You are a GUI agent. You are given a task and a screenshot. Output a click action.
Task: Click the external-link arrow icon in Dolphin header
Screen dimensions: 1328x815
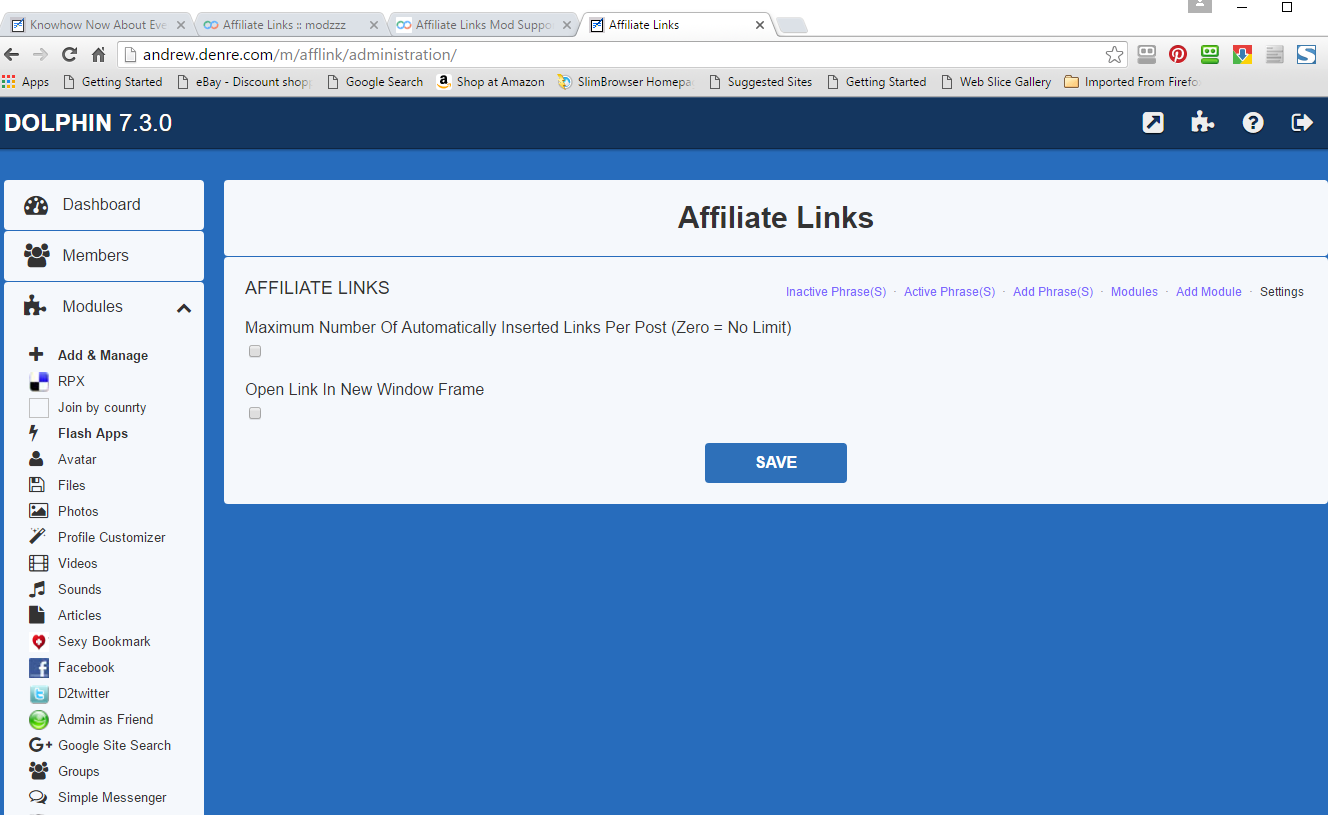pyautogui.click(x=1153, y=122)
